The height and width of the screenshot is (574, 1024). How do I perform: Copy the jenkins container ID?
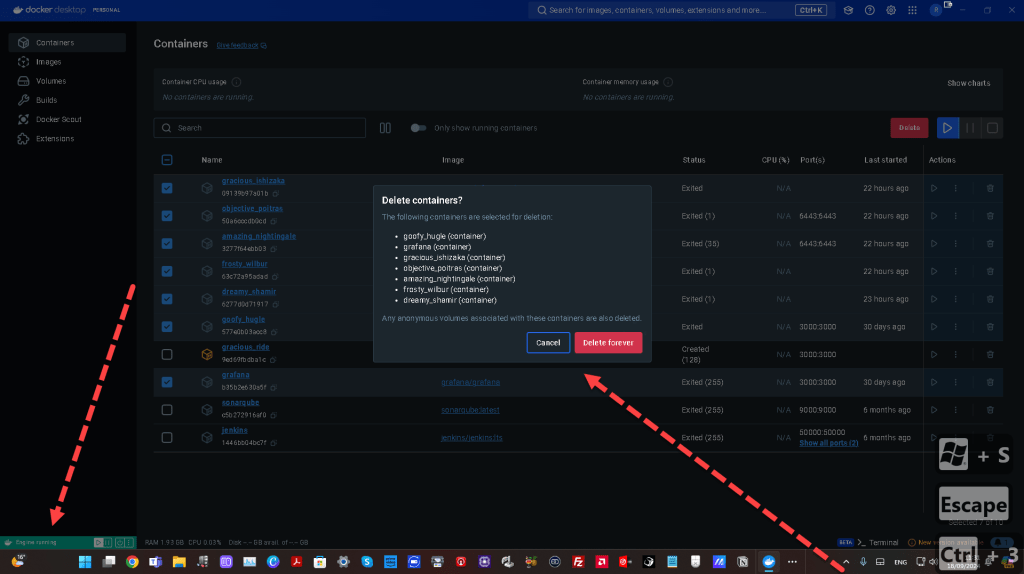click(274, 443)
